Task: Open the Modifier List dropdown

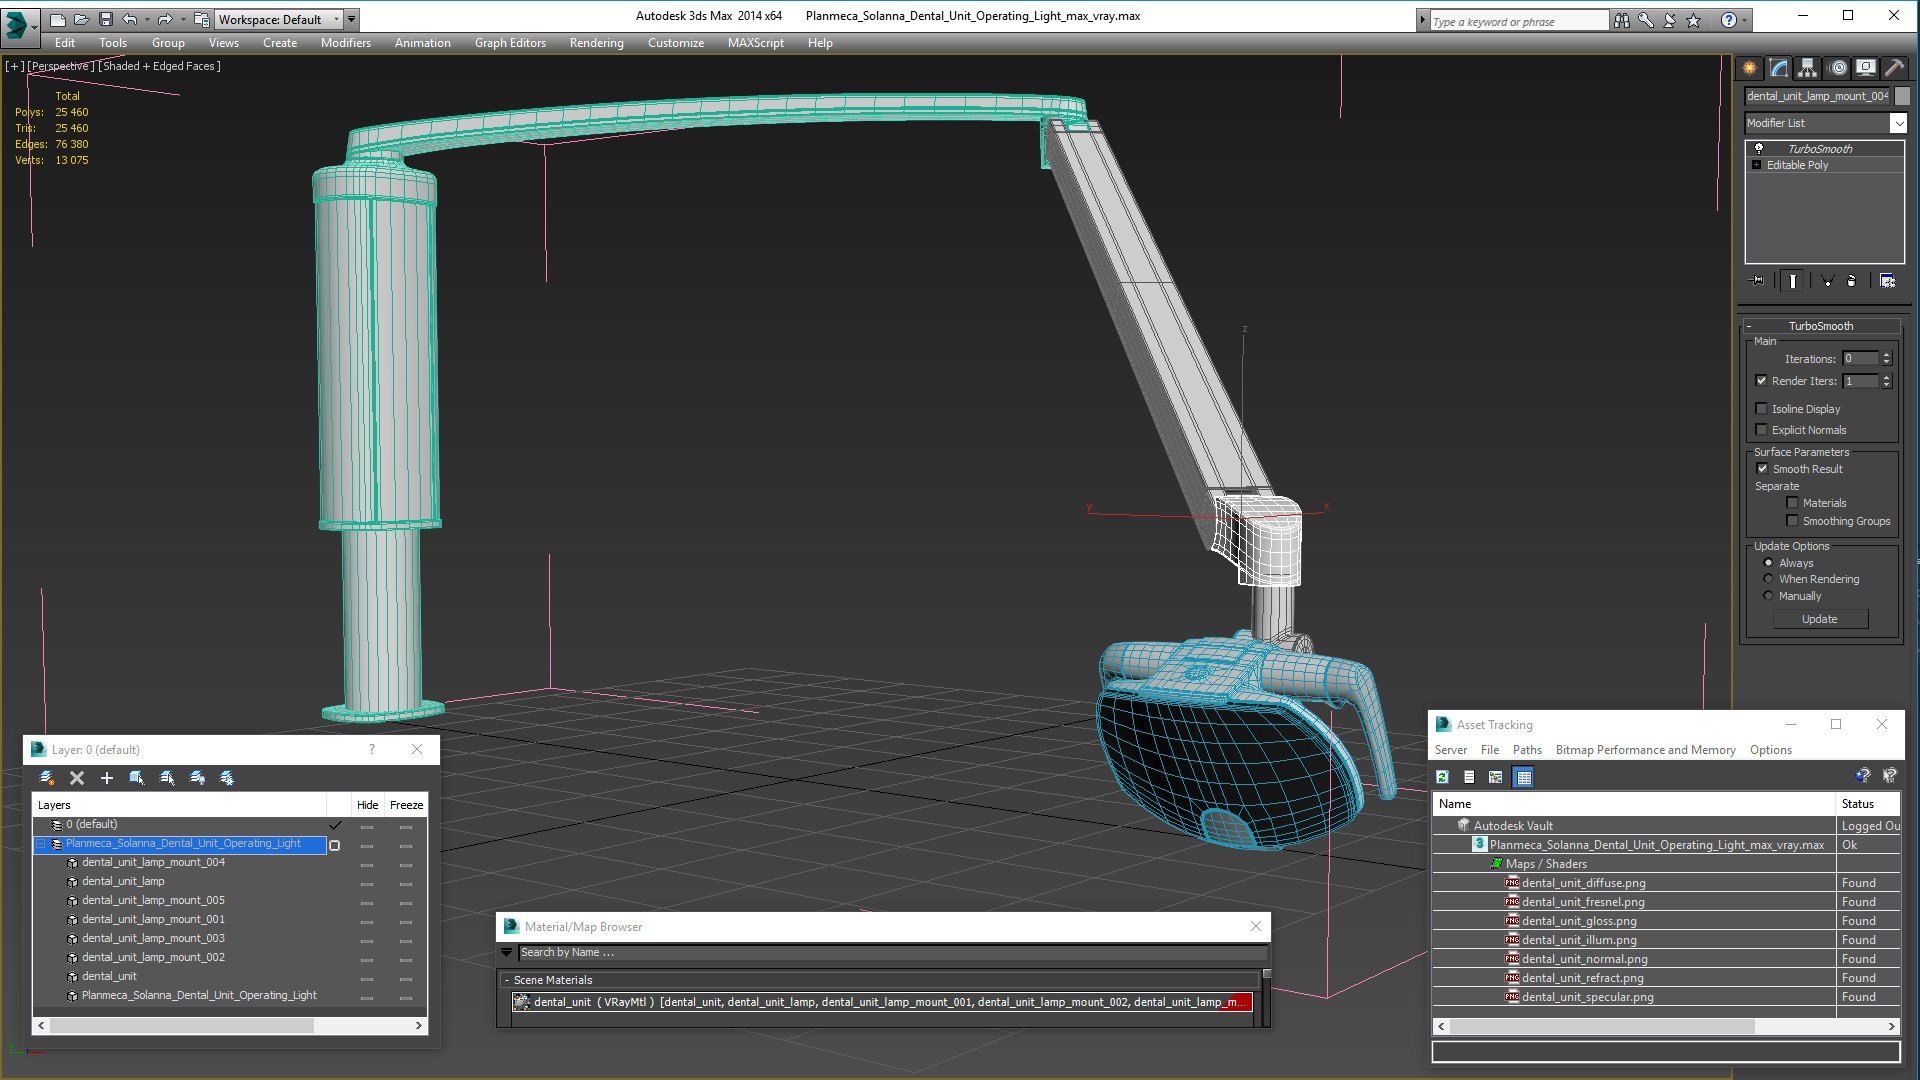Action: tap(1898, 123)
